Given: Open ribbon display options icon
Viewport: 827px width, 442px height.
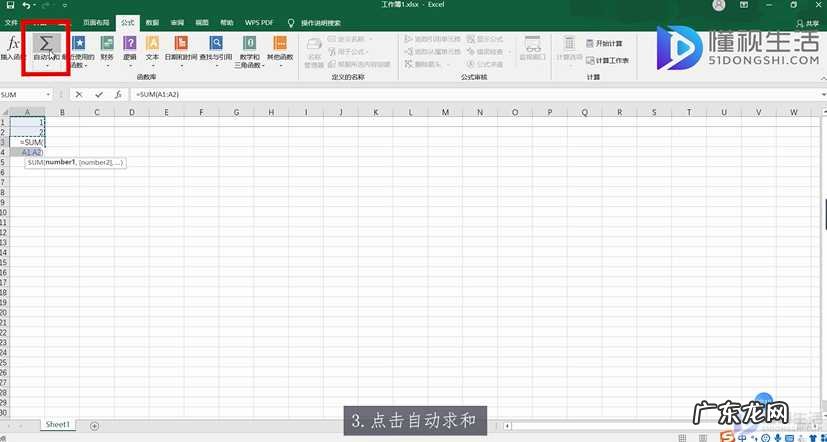Looking at the screenshot, I should pyautogui.click(x=744, y=5).
